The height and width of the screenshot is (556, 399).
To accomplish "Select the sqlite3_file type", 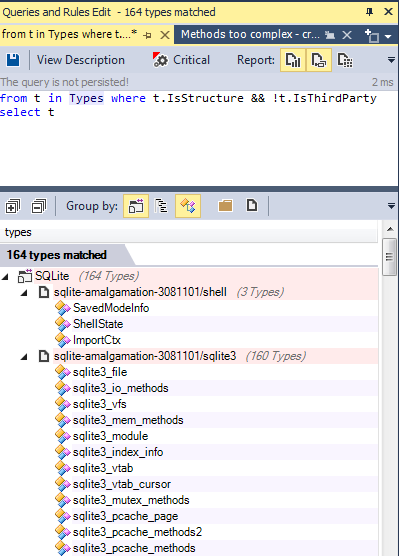I will [100, 372].
